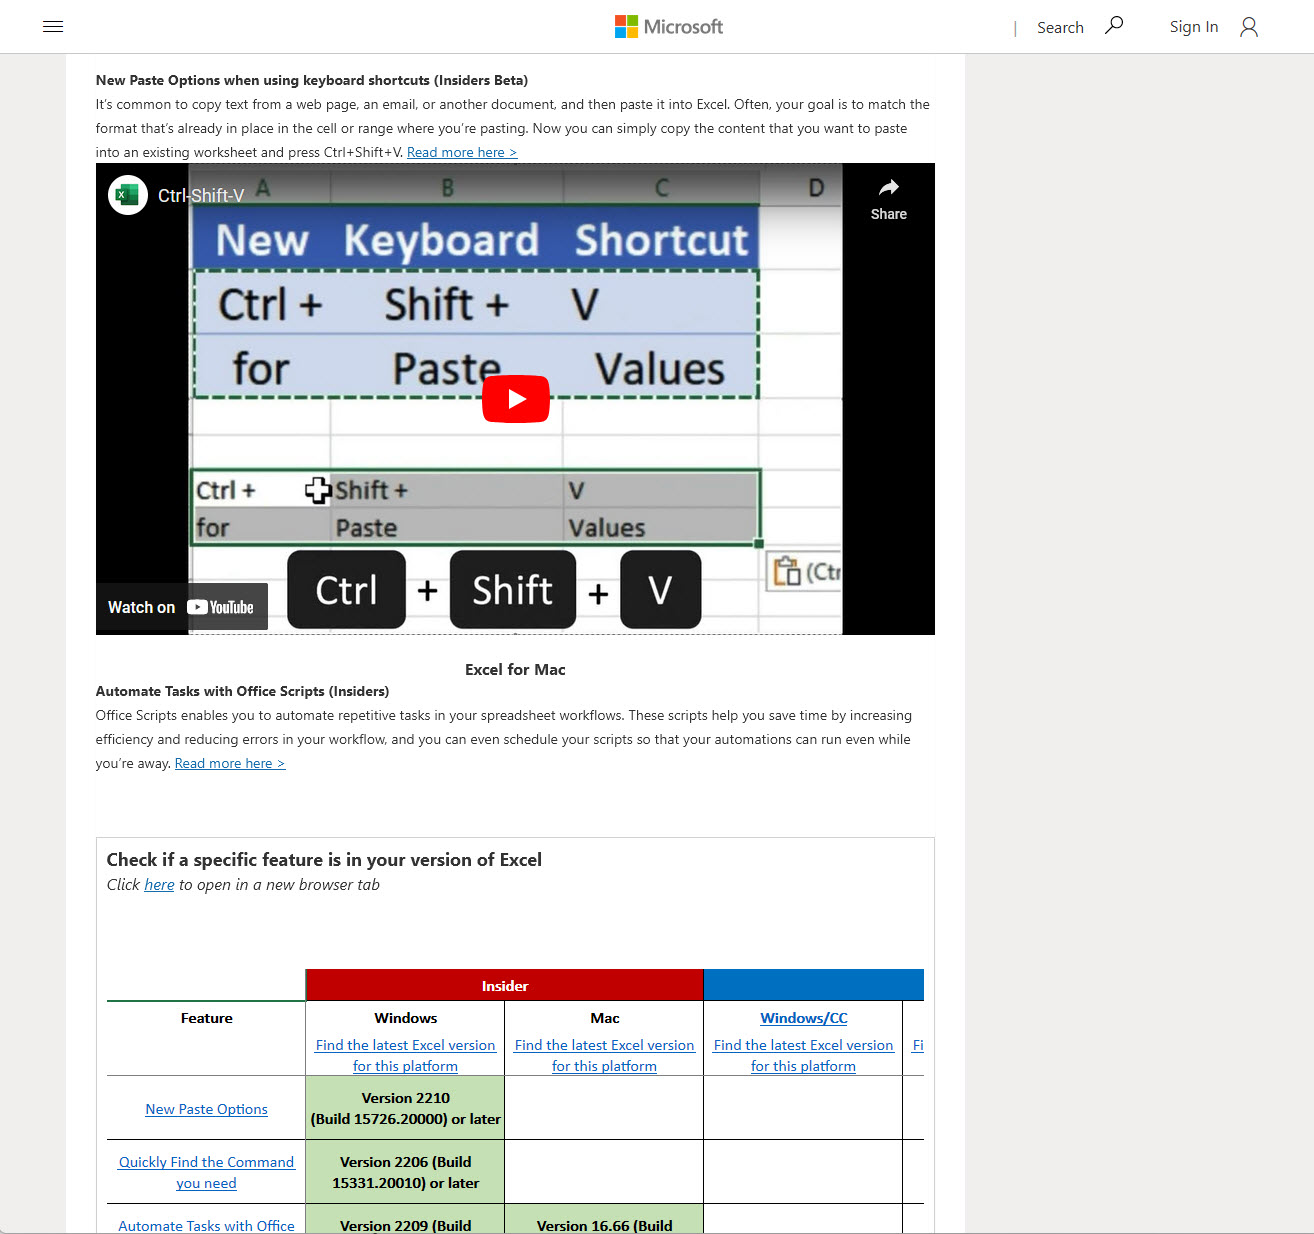Open Read more here for new paste options
The image size is (1314, 1234).
pos(461,152)
